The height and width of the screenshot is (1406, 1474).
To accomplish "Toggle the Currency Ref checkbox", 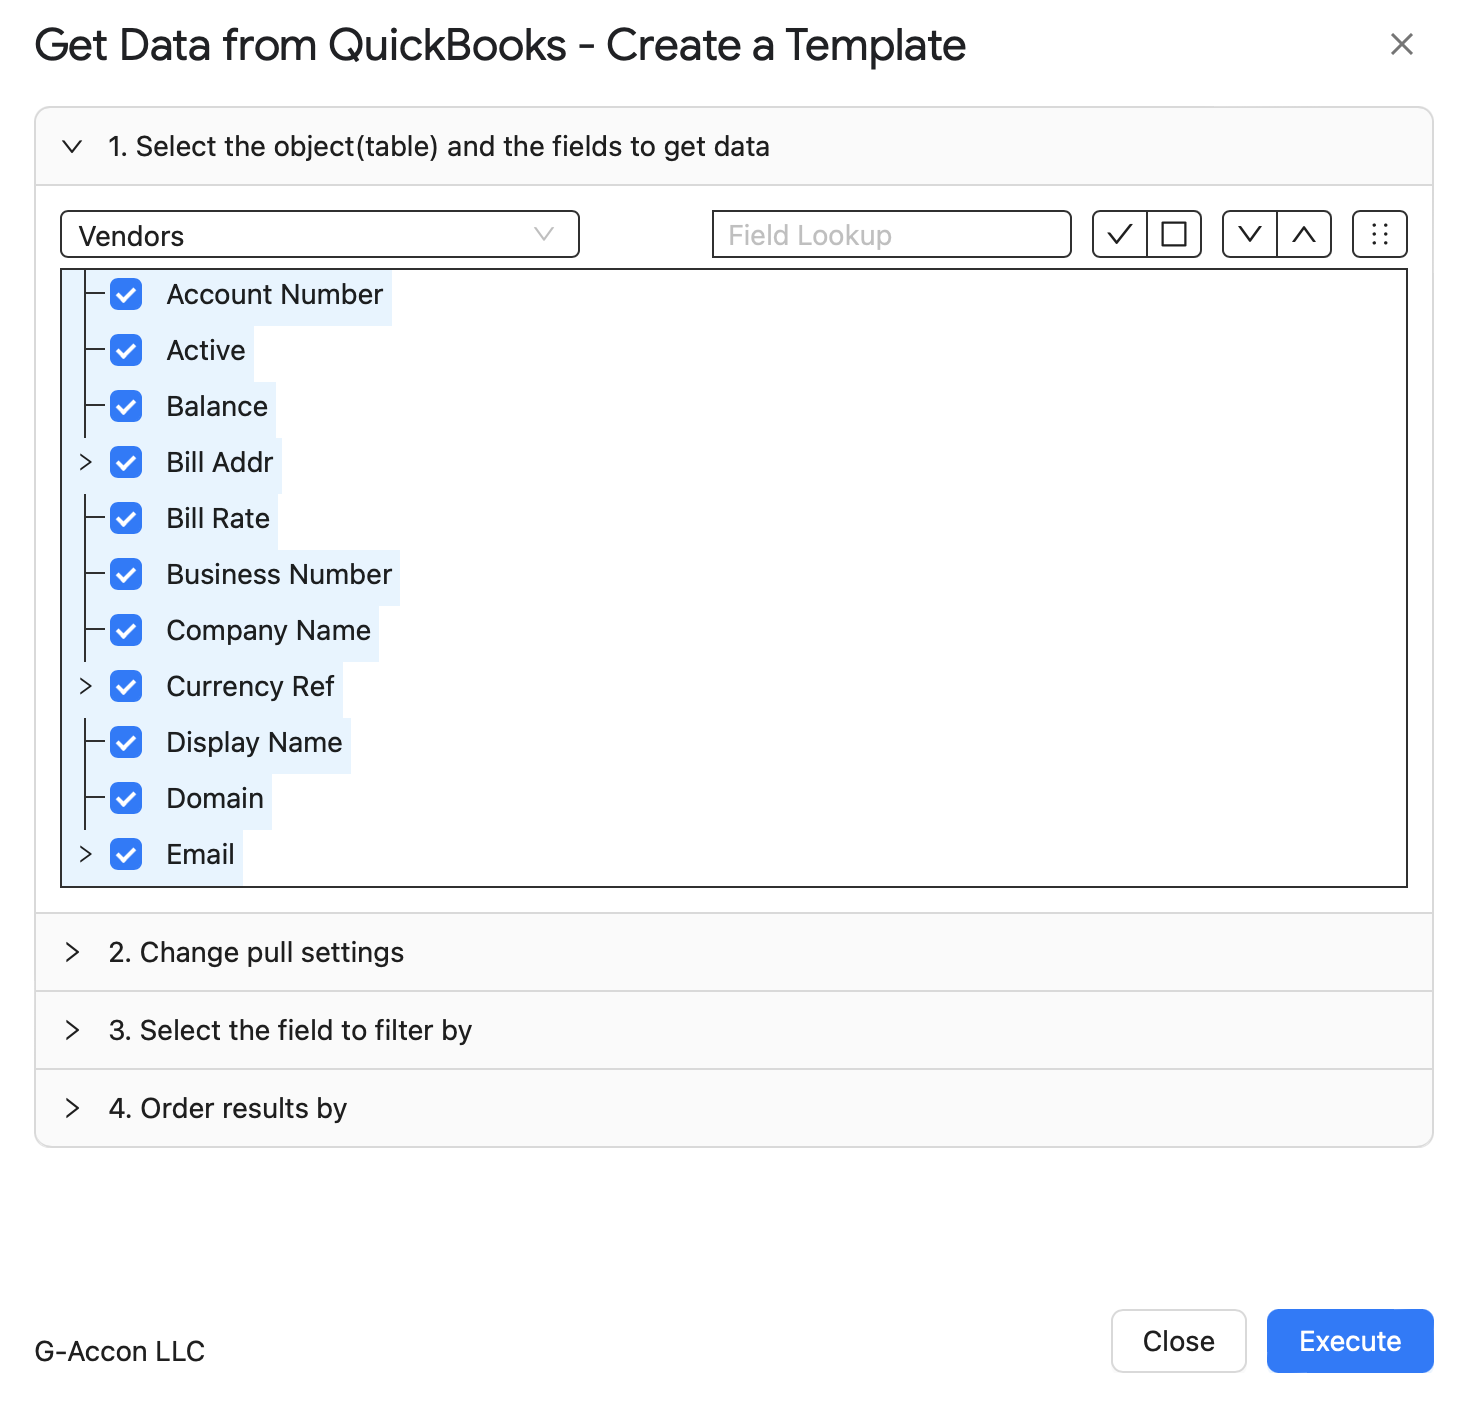I will (126, 686).
